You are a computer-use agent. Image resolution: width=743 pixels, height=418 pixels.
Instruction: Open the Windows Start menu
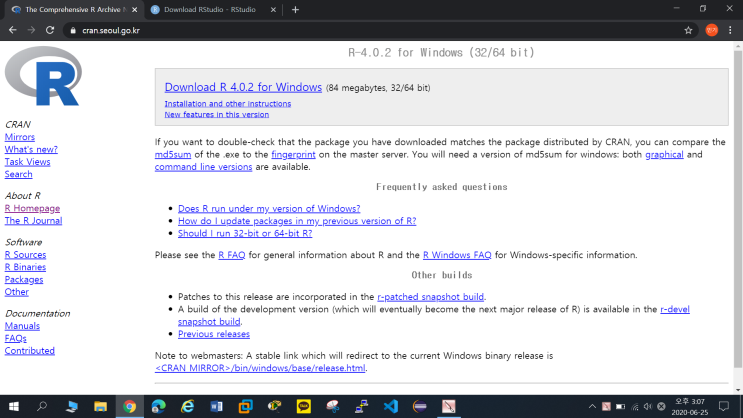tap(14, 406)
